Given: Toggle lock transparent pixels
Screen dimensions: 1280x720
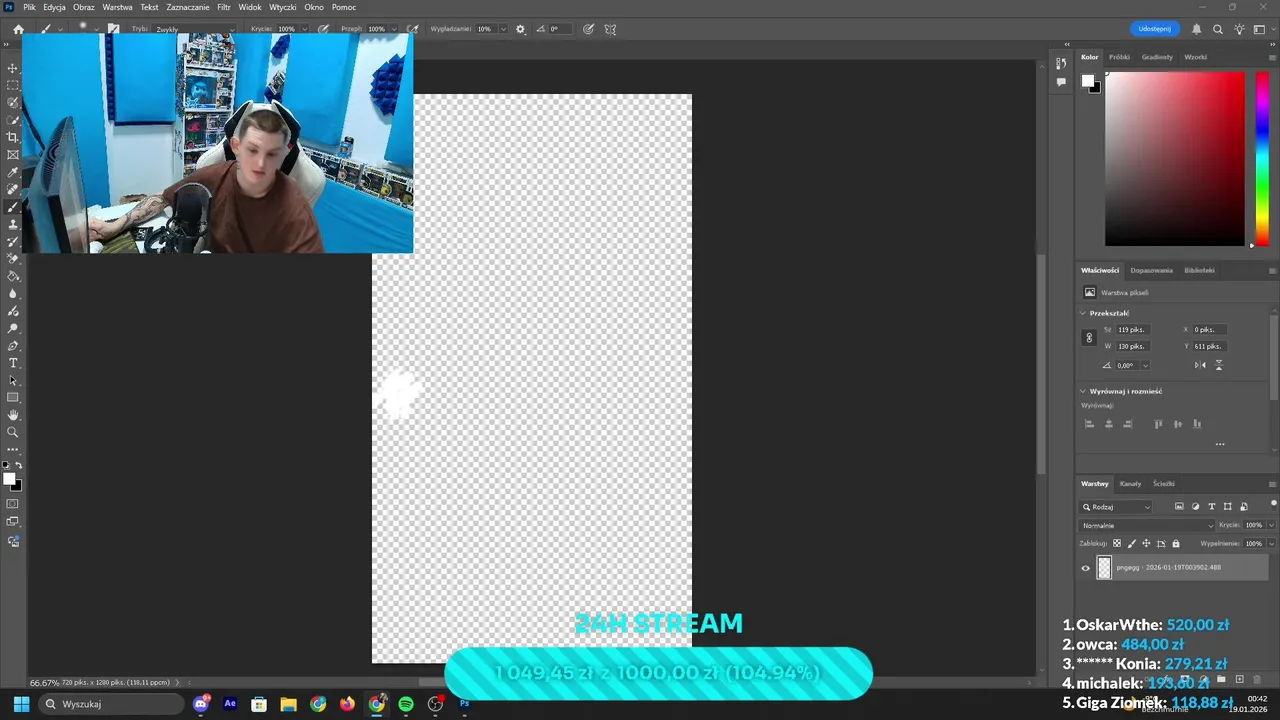Looking at the screenshot, I should 1117,543.
